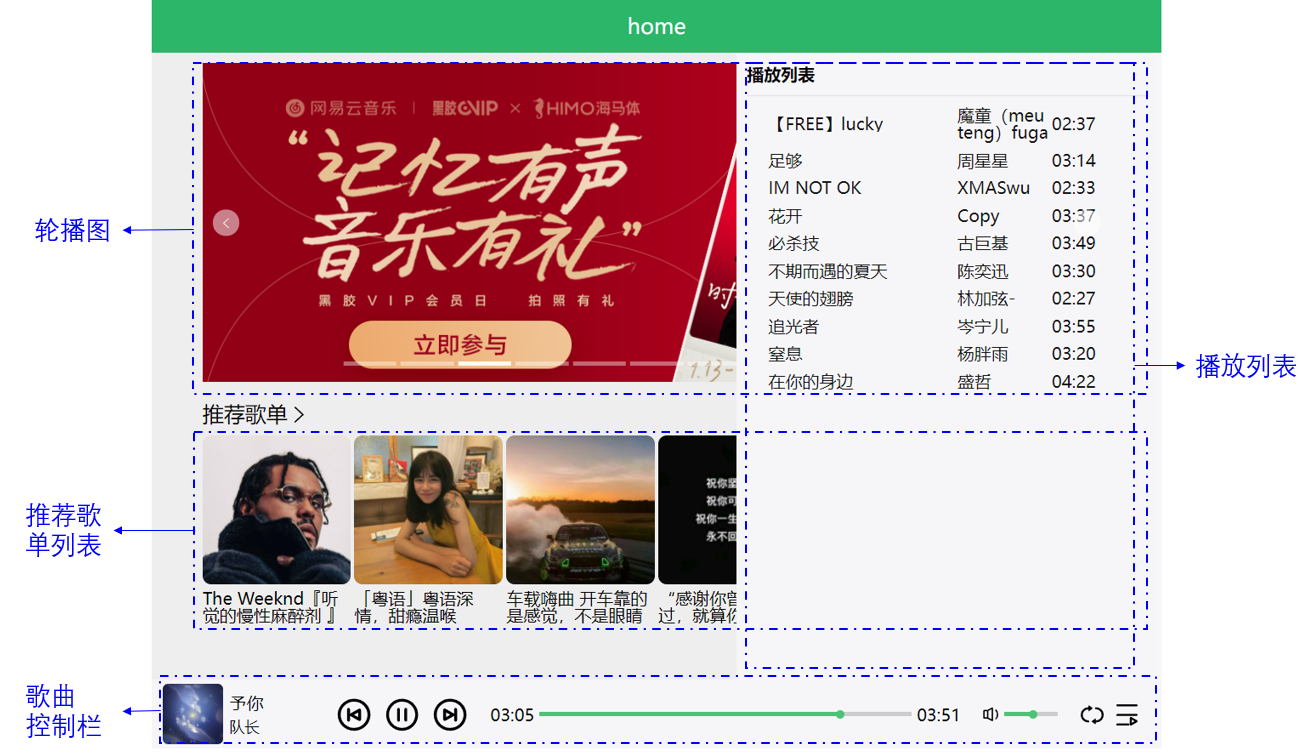Click the previous track button
The height and width of the screenshot is (755, 1305).
[354, 715]
